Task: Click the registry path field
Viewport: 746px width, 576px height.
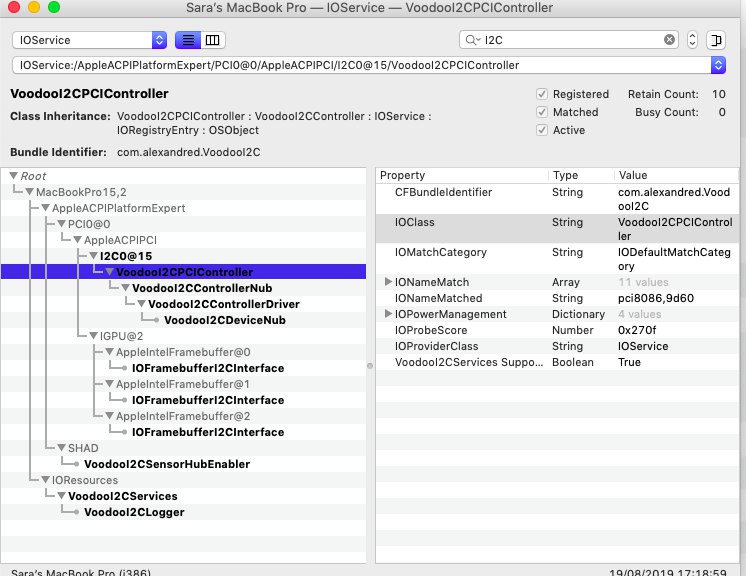Action: pos(362,65)
